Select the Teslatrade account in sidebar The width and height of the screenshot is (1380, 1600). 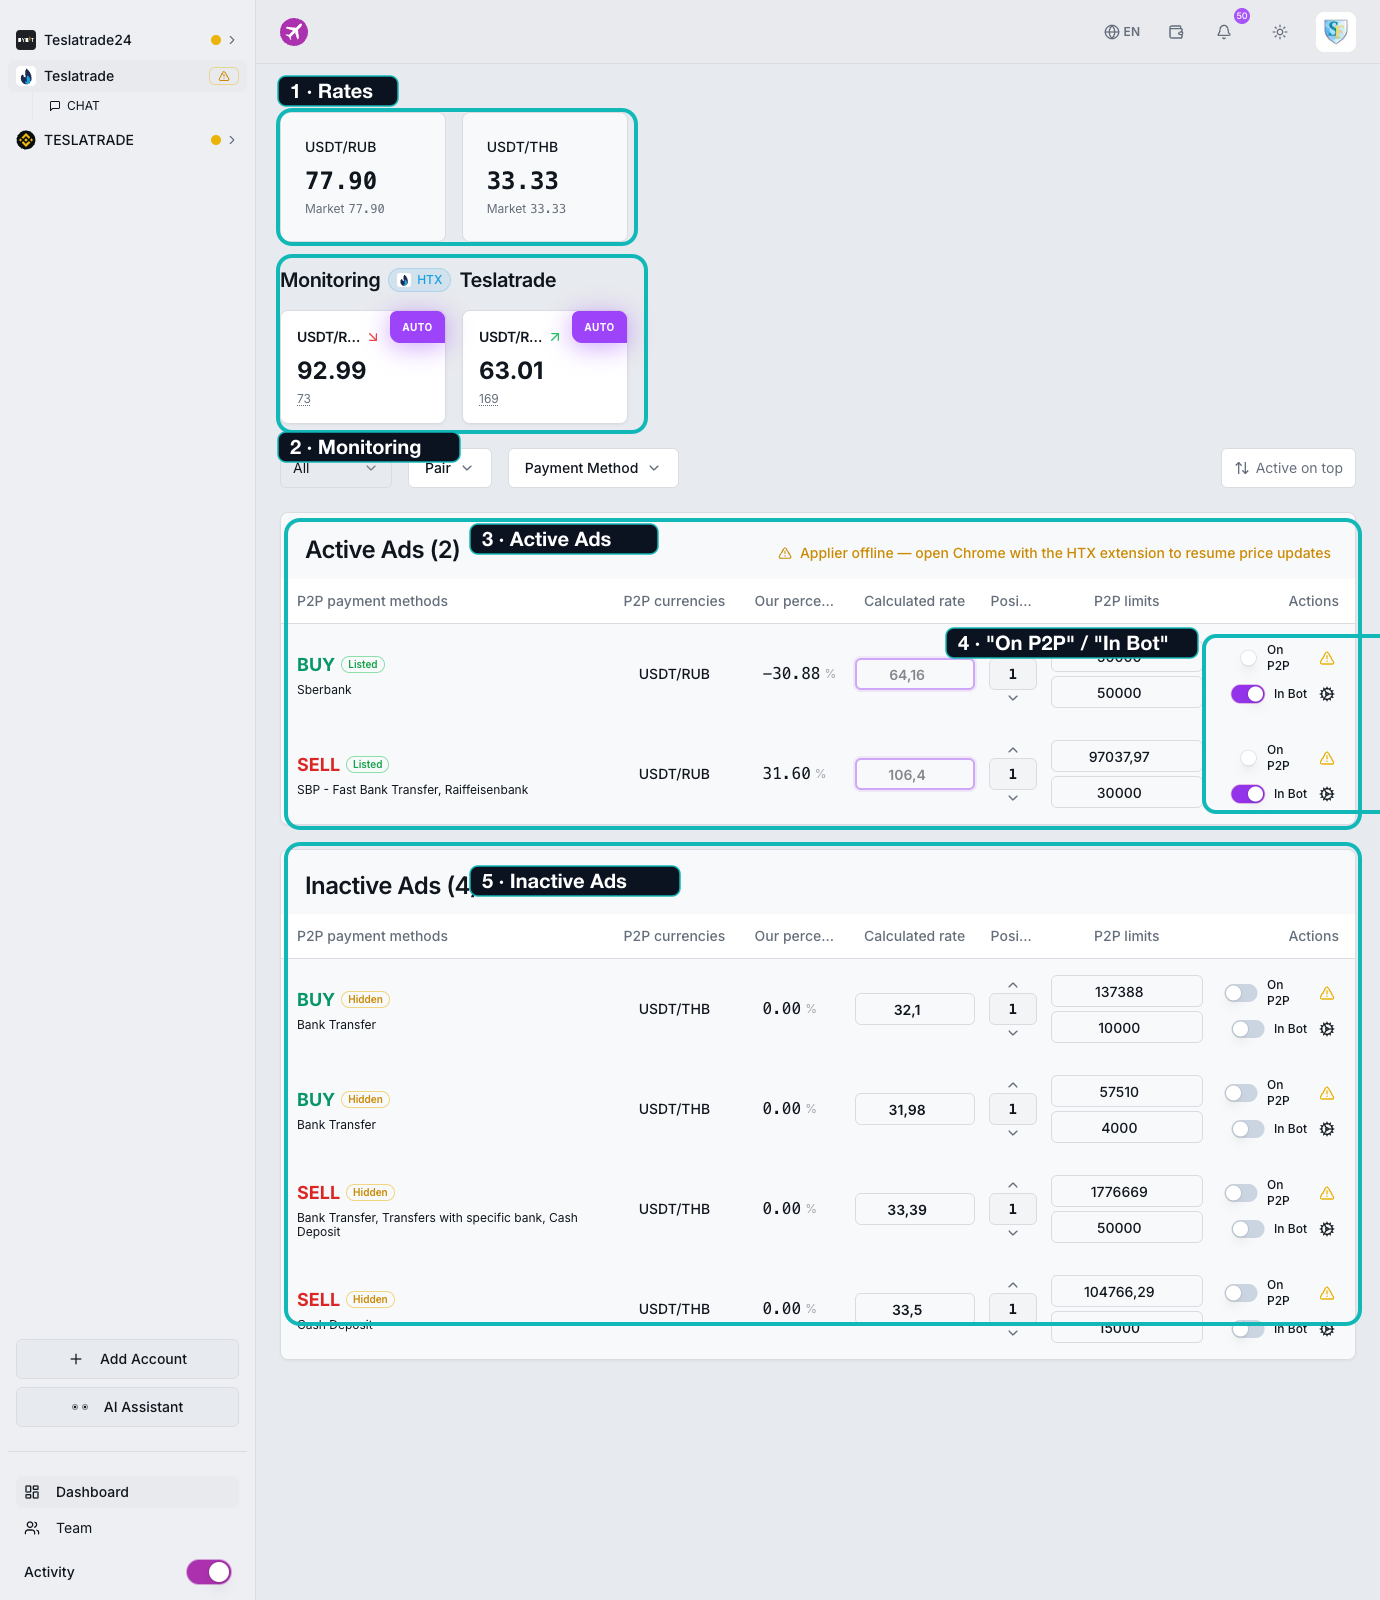(127, 76)
